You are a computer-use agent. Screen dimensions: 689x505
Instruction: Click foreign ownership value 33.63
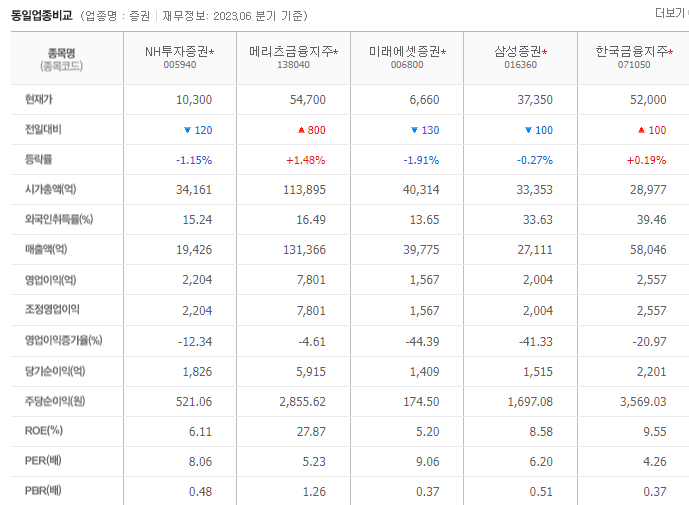pyautogui.click(x=538, y=220)
